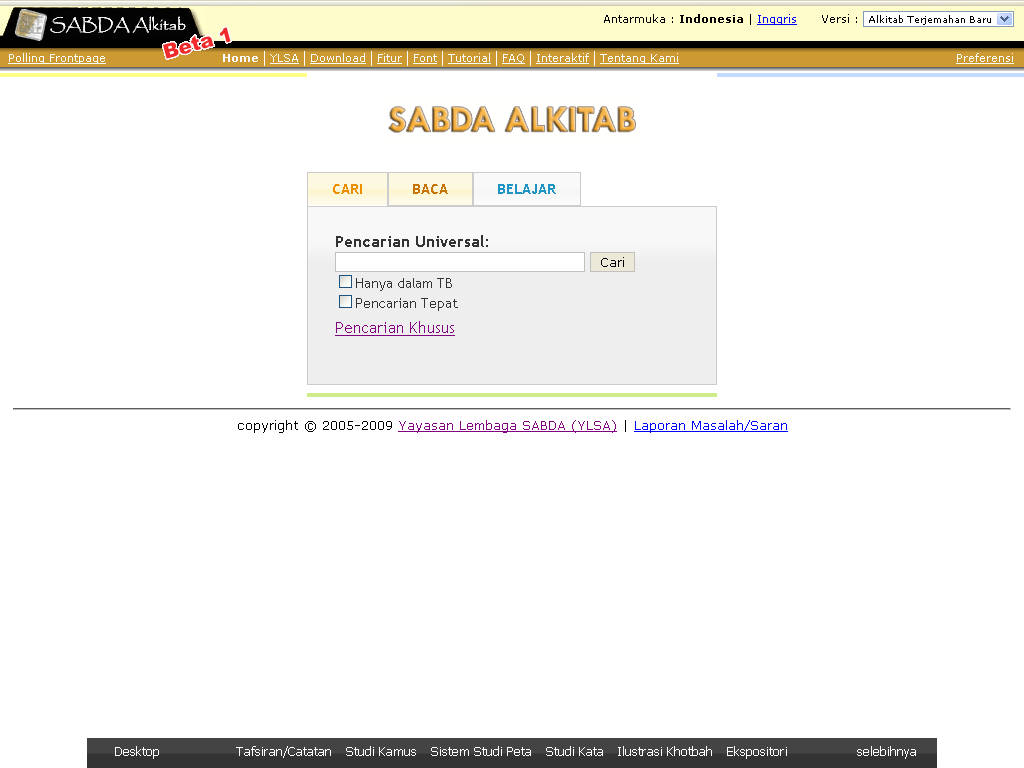Open the Tutorial page

point(469,58)
